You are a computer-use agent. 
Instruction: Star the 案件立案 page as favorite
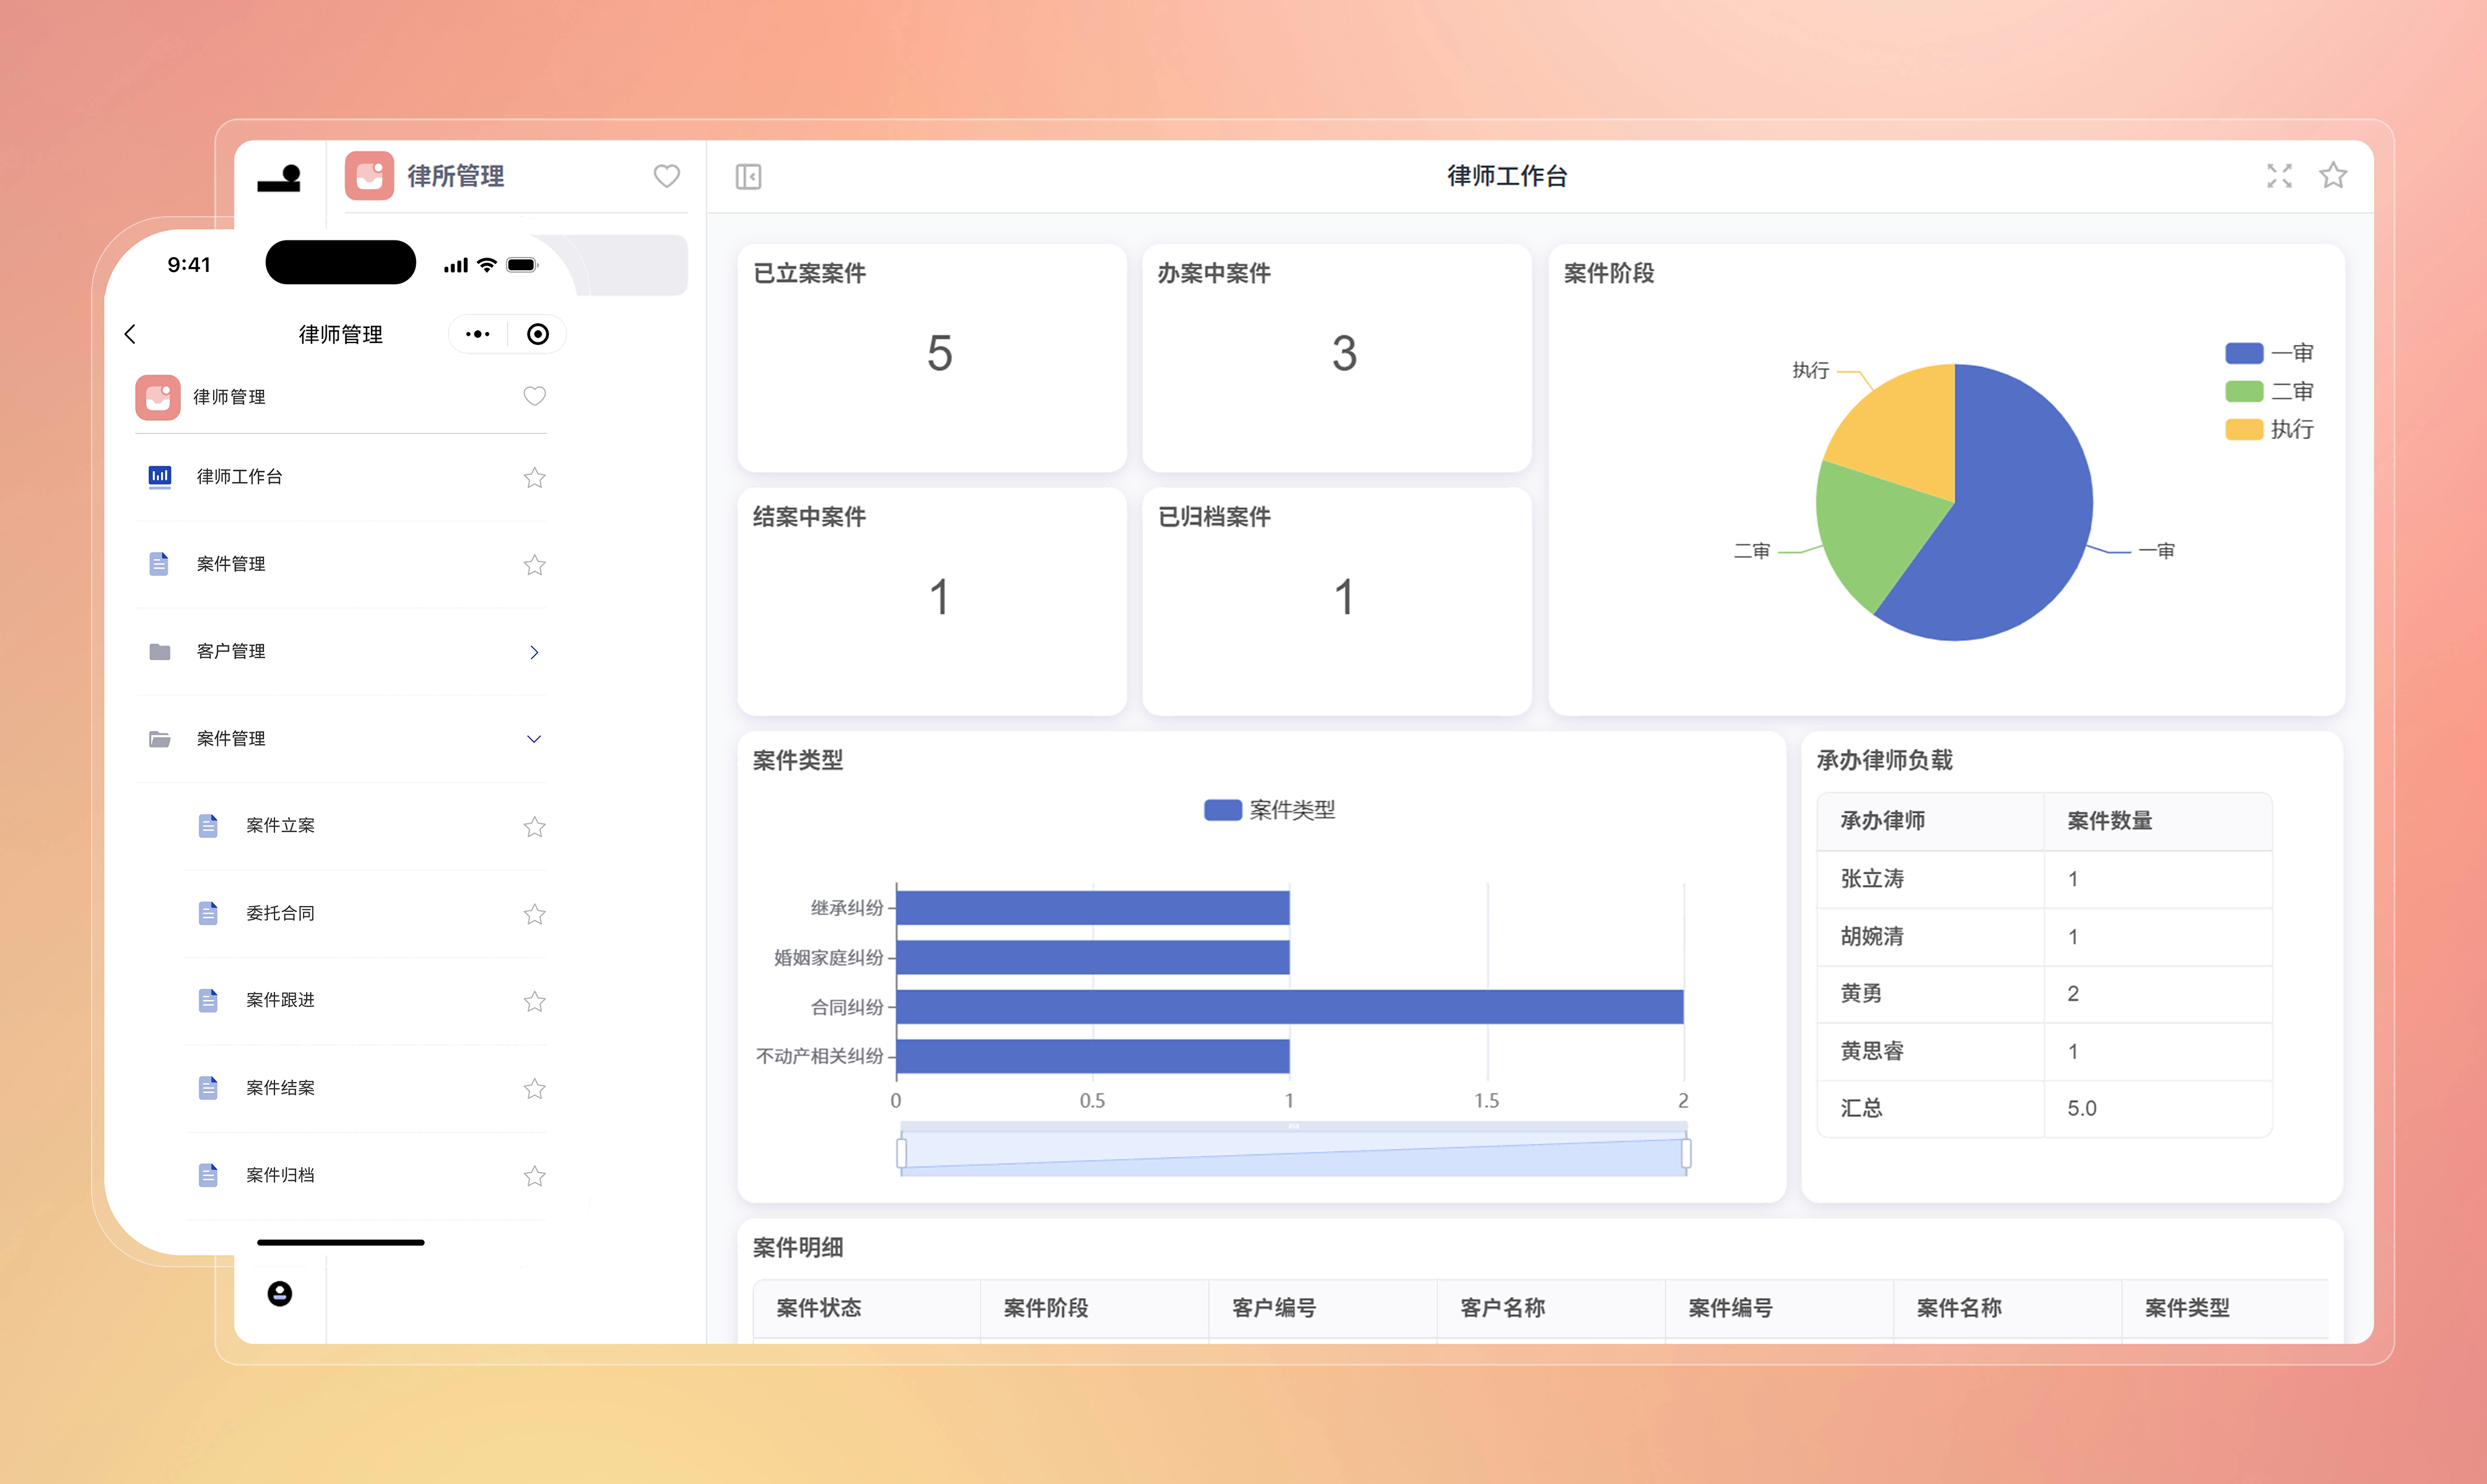(x=536, y=826)
